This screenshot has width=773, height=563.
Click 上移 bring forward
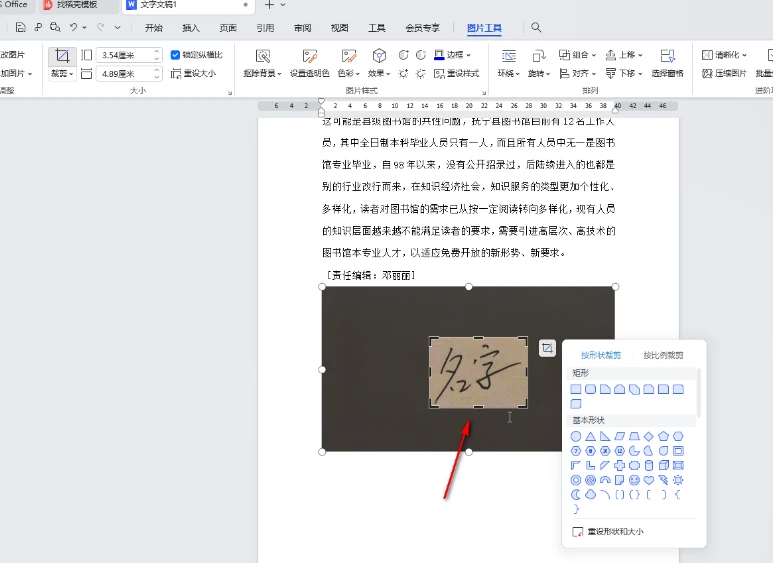624,55
